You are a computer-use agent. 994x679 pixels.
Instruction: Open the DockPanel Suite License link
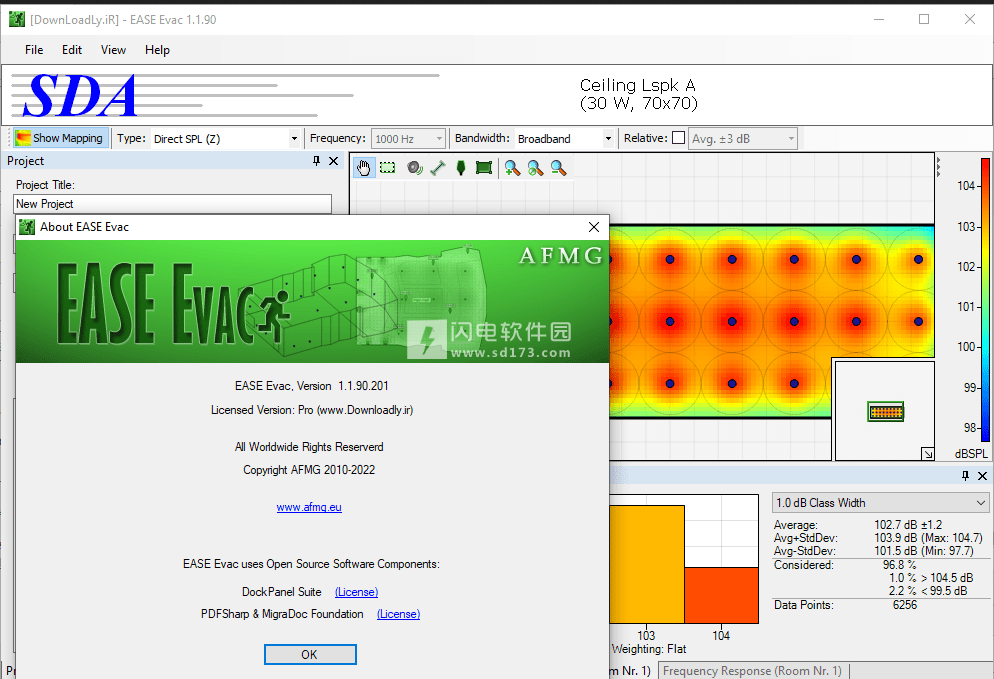click(x=356, y=592)
